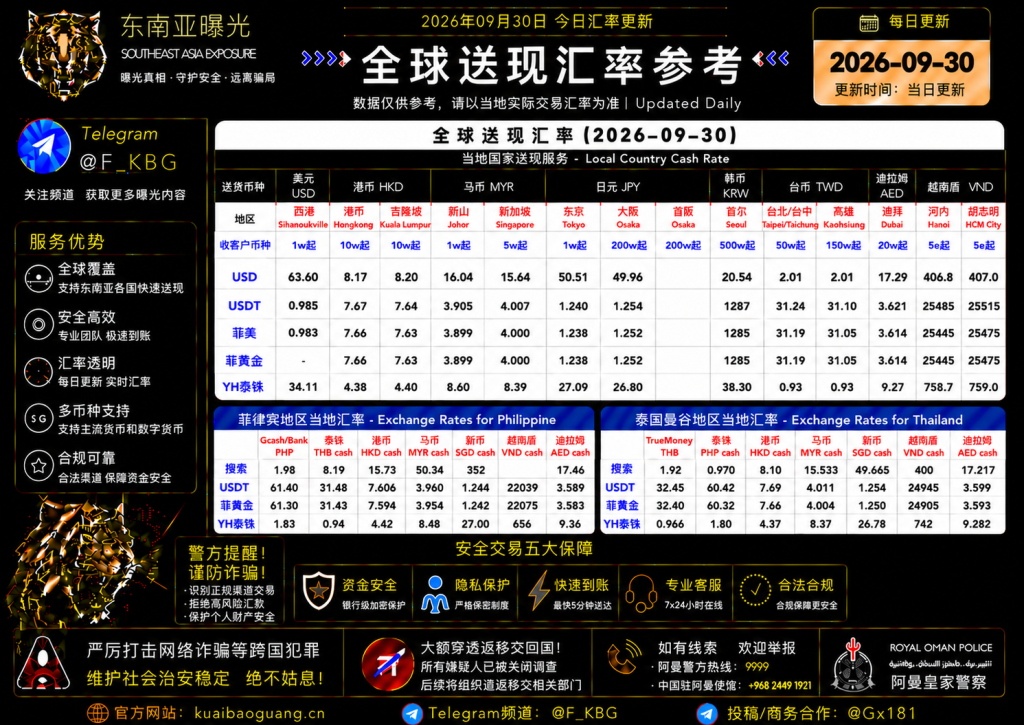
Task: Click the blue chevron arrows left of 全球送现汇率参考
Action: tap(326, 59)
